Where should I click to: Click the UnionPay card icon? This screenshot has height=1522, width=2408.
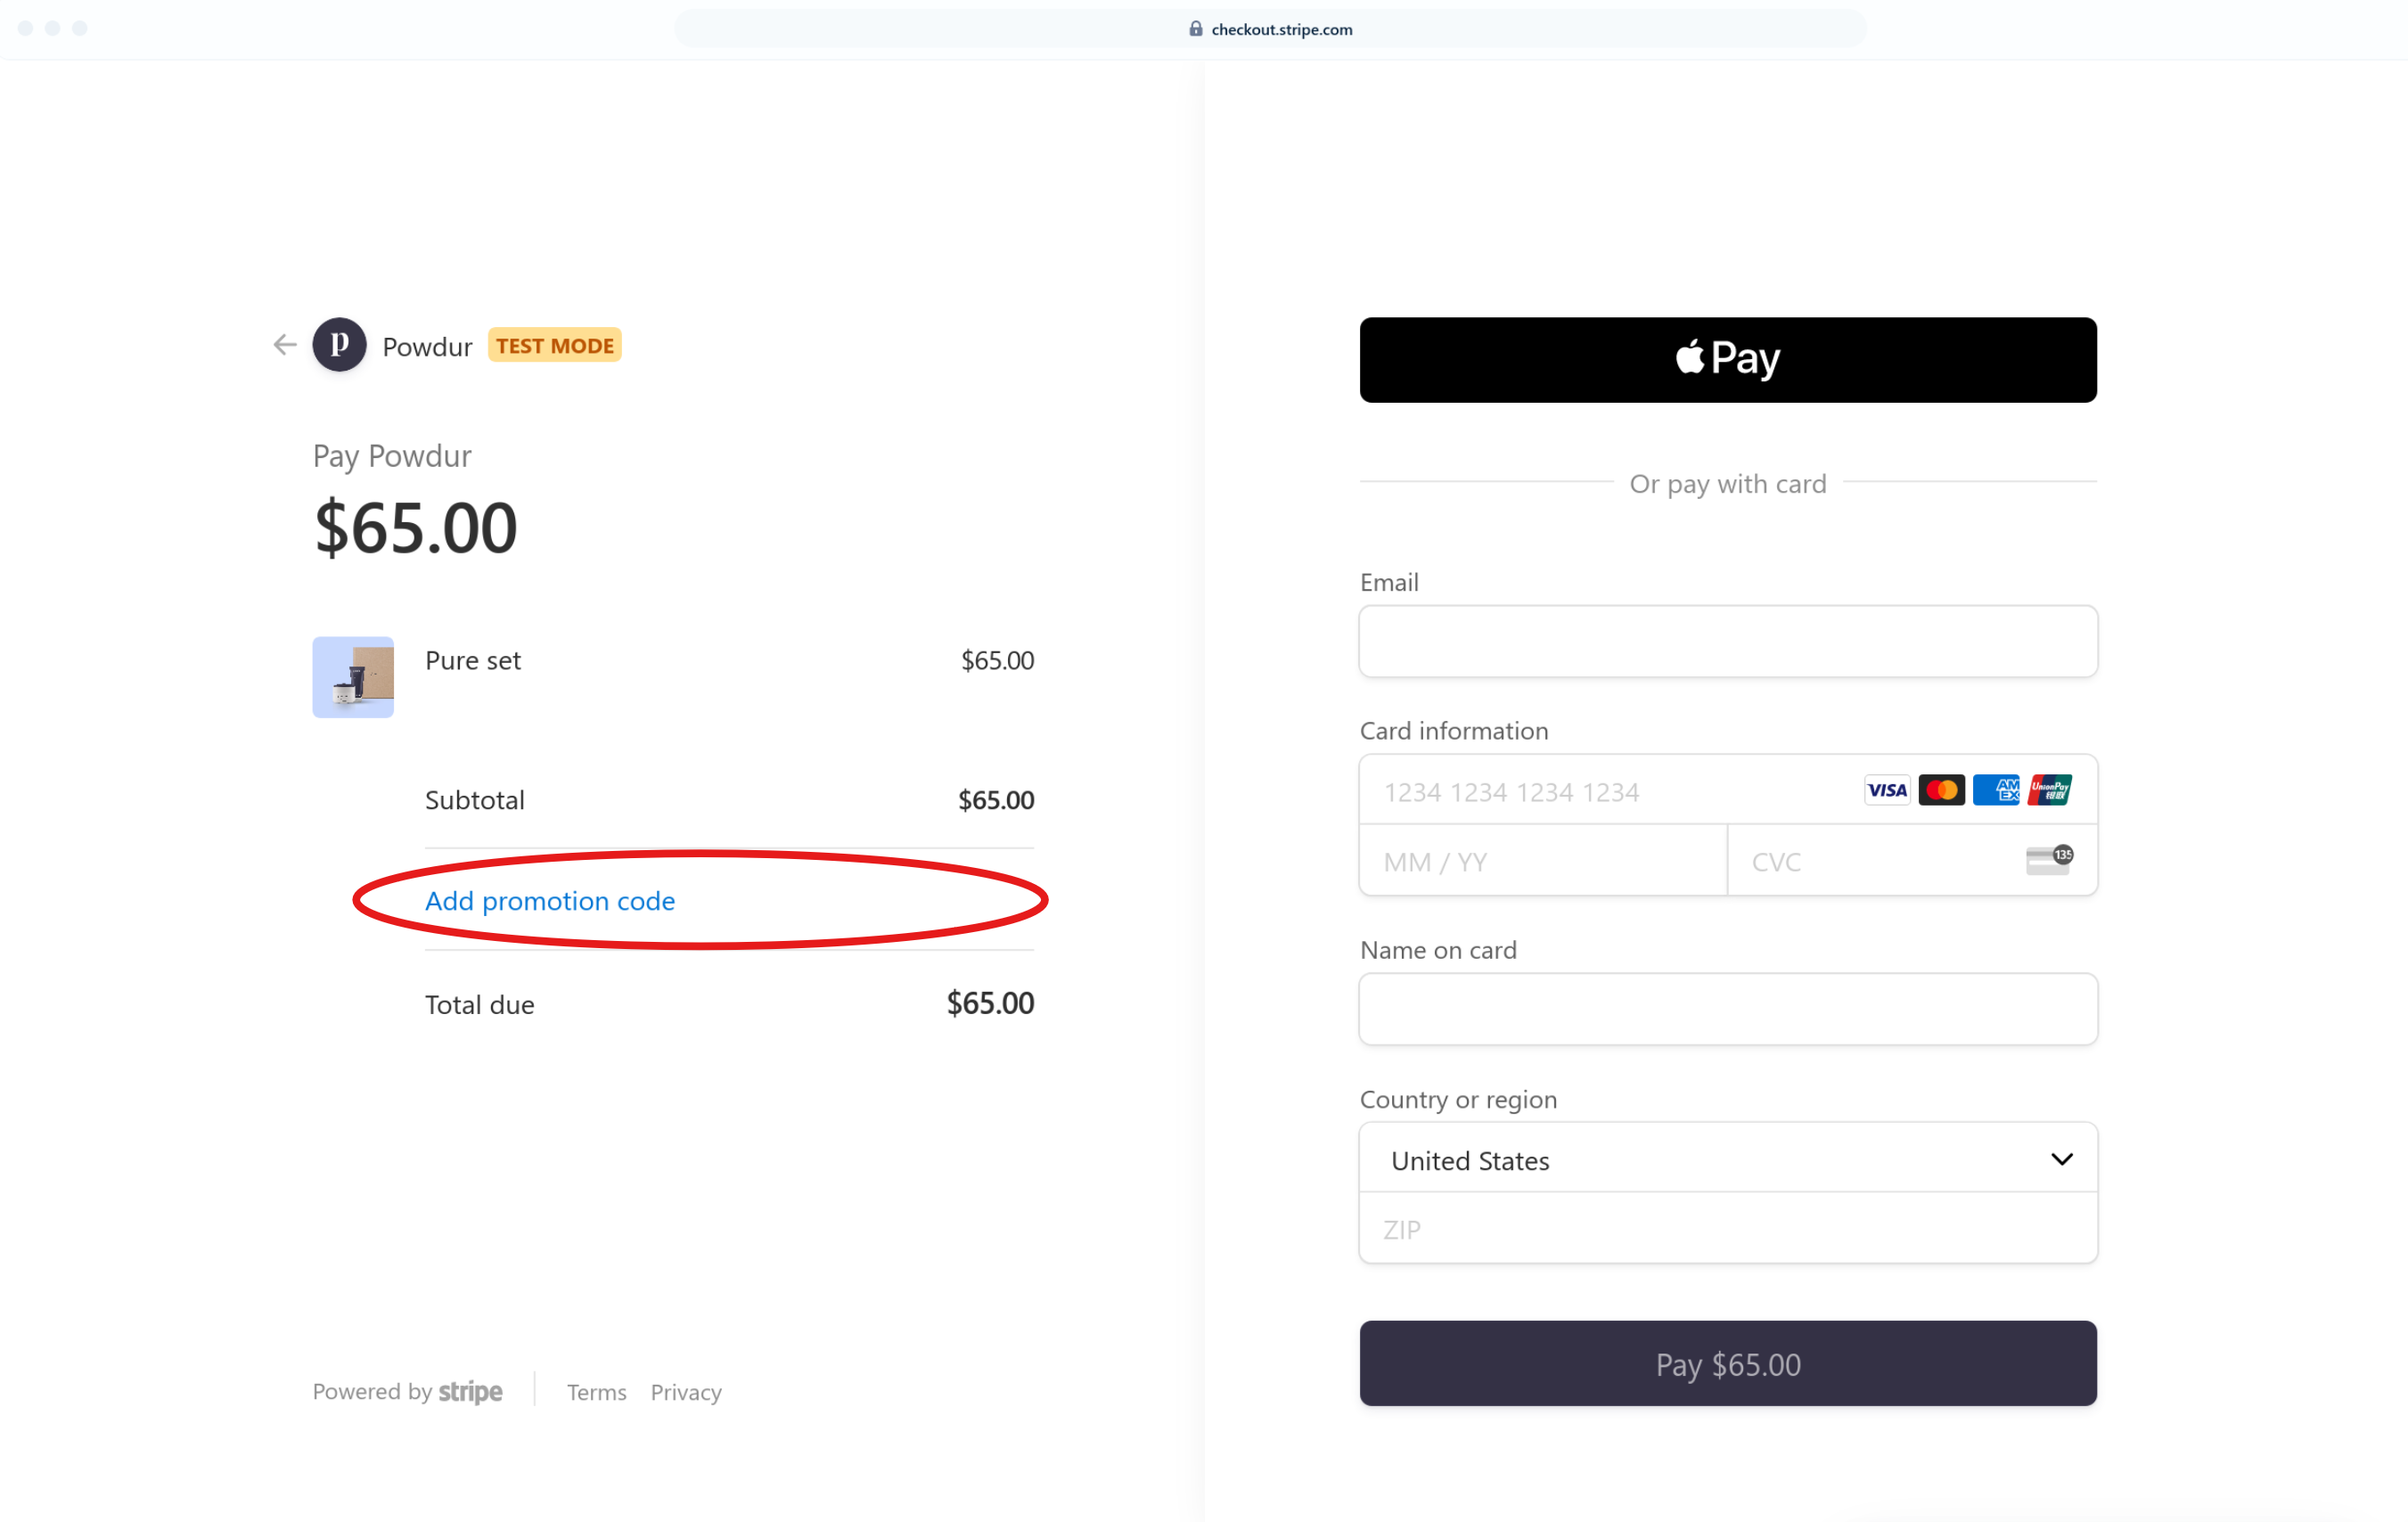(2049, 790)
